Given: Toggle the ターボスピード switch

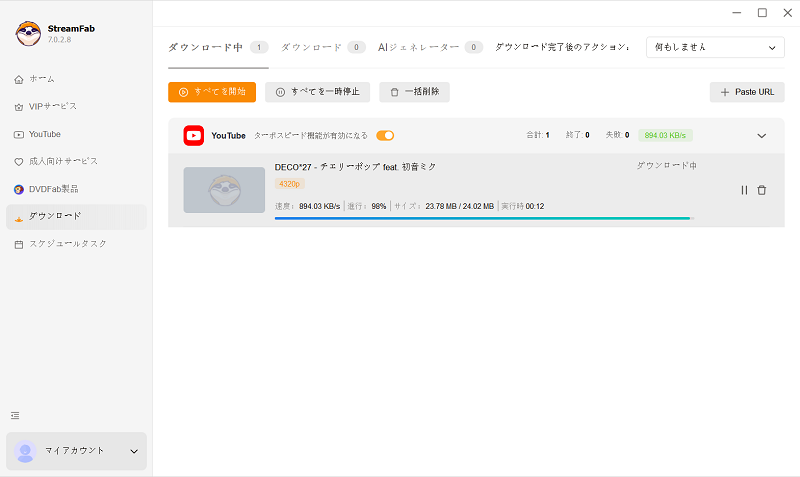Looking at the screenshot, I should click(x=385, y=136).
